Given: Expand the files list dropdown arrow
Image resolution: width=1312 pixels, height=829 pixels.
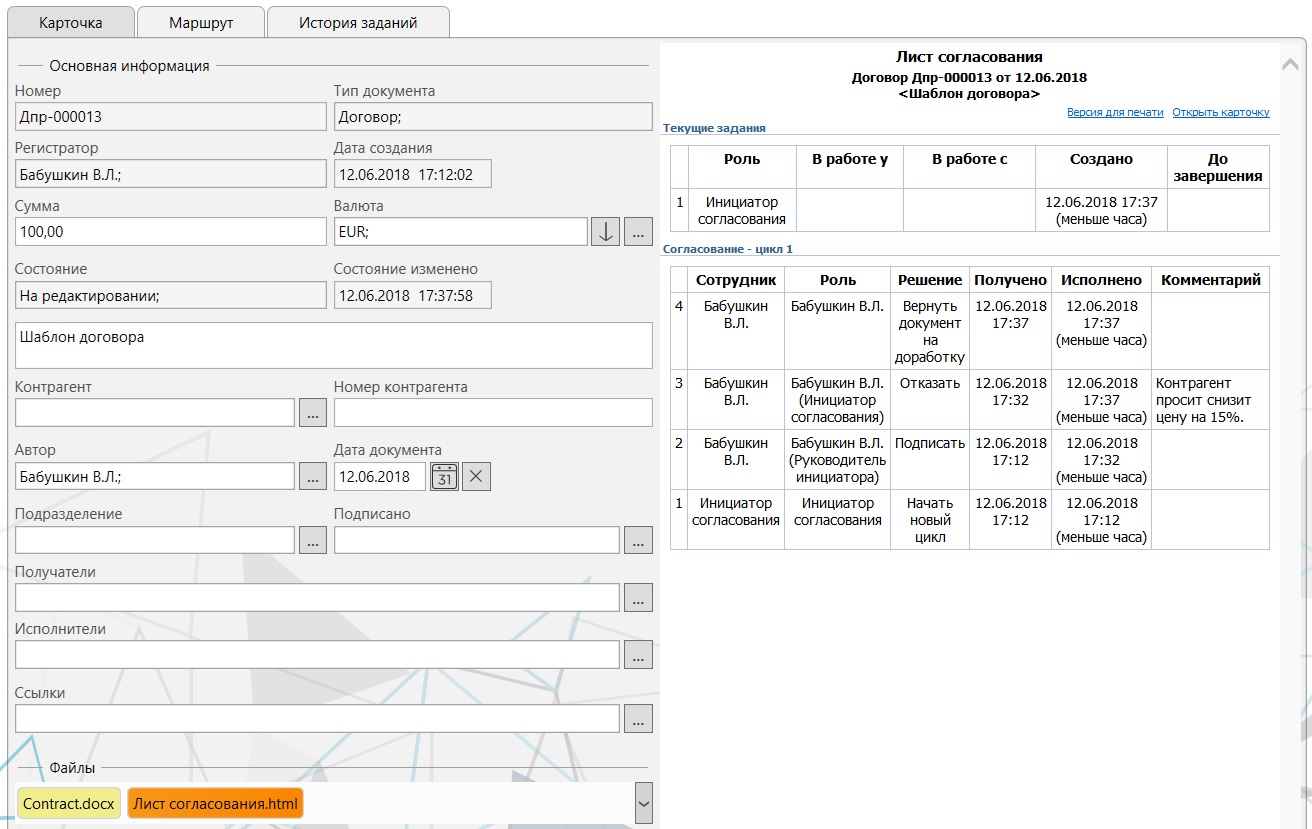Looking at the screenshot, I should (643, 802).
